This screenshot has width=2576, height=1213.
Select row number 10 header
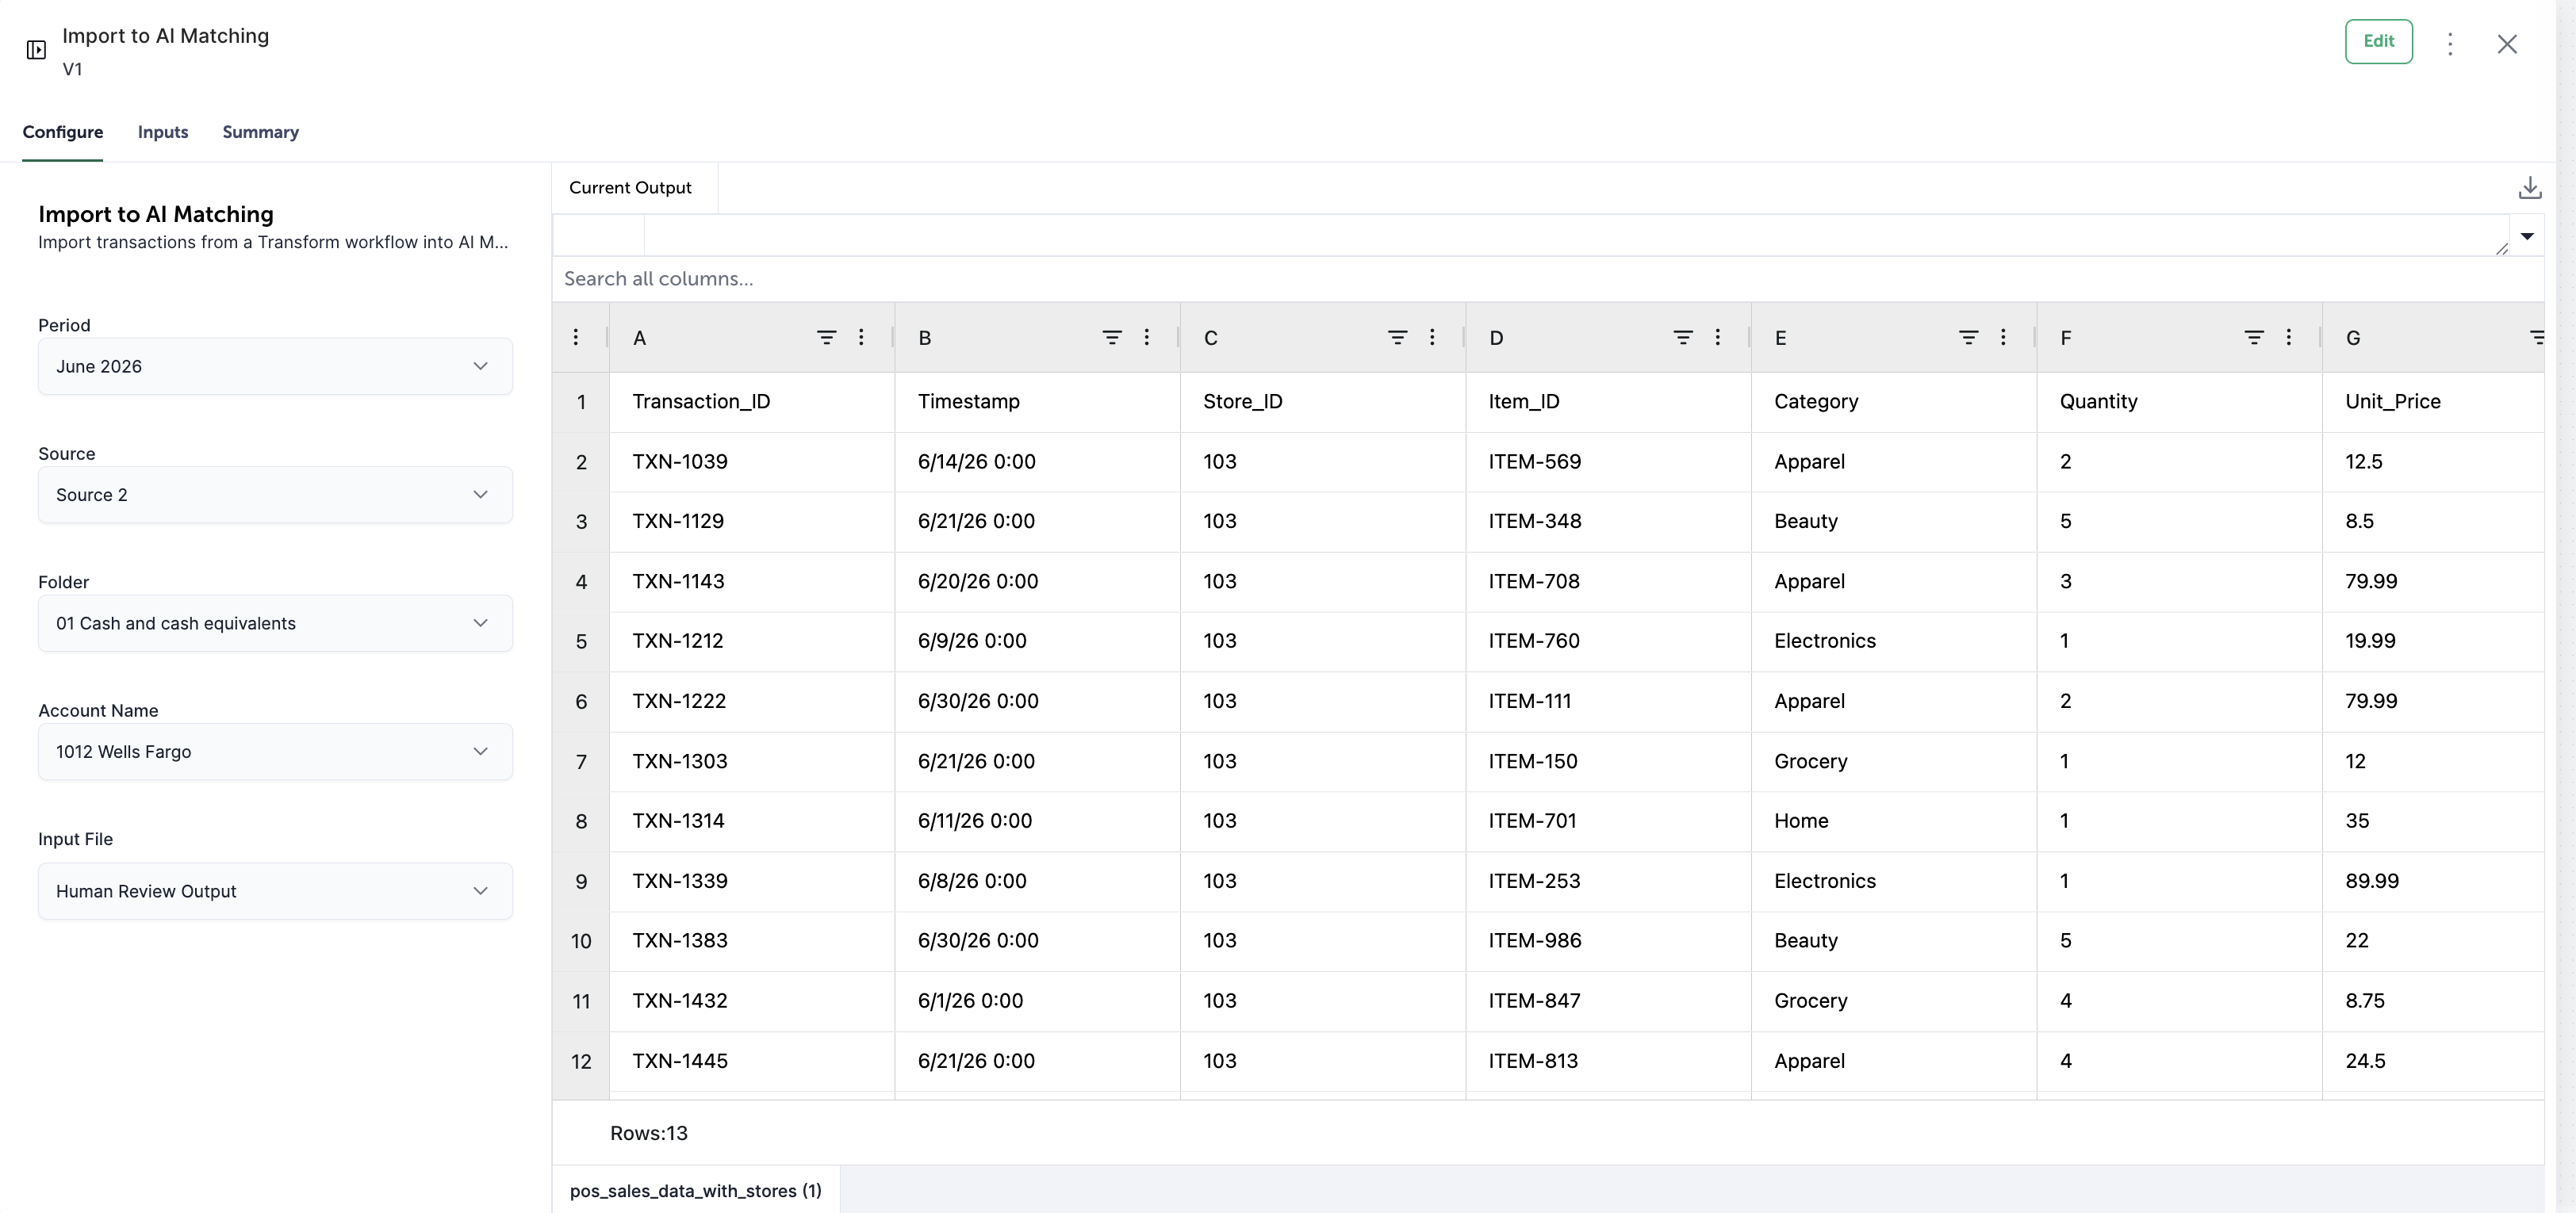pos(581,941)
